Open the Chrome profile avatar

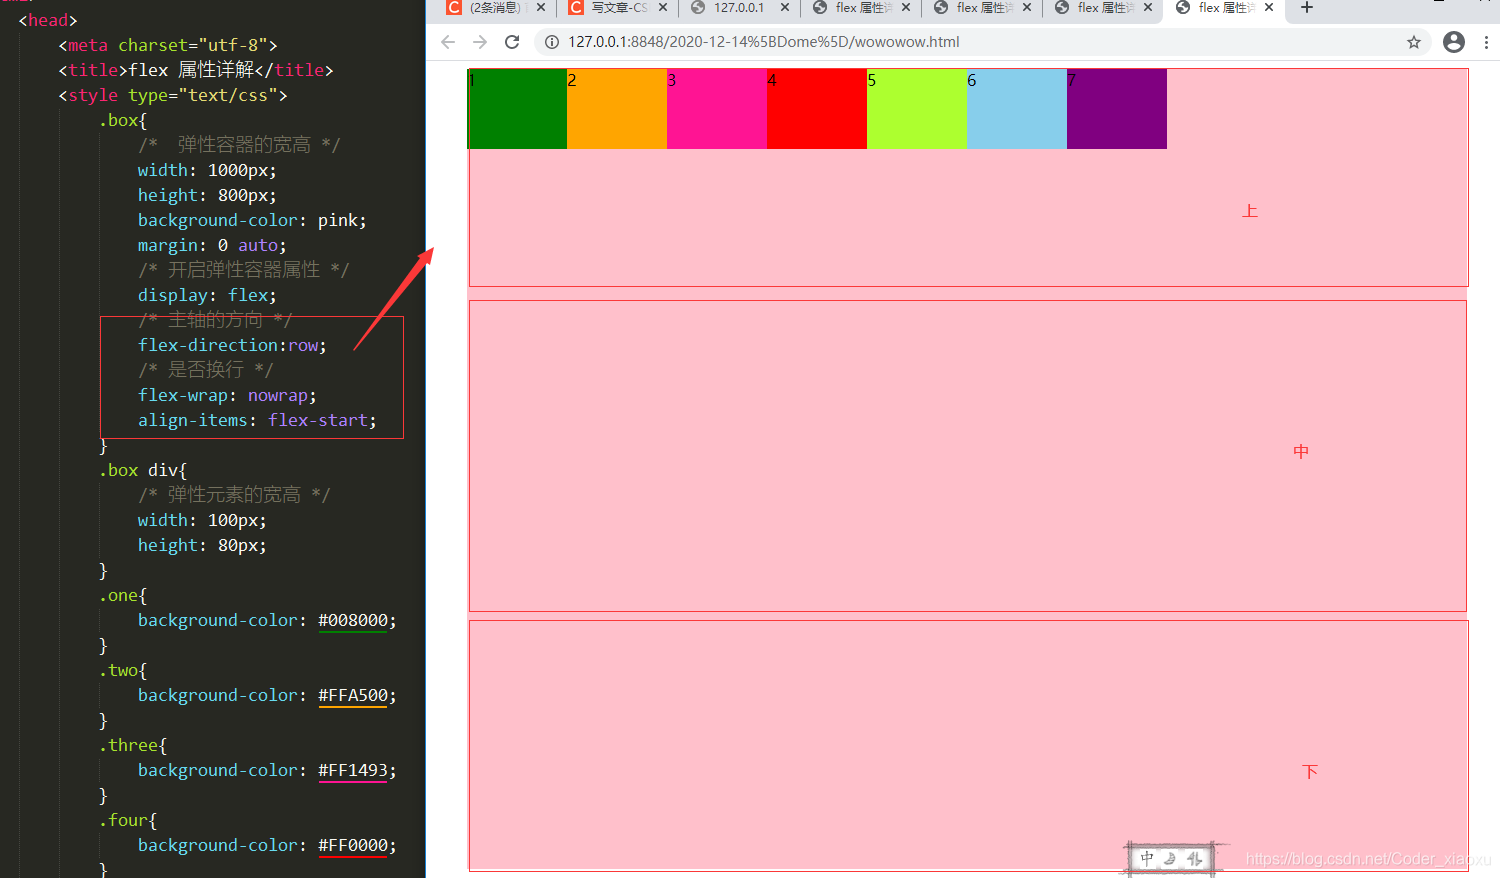[x=1454, y=42]
